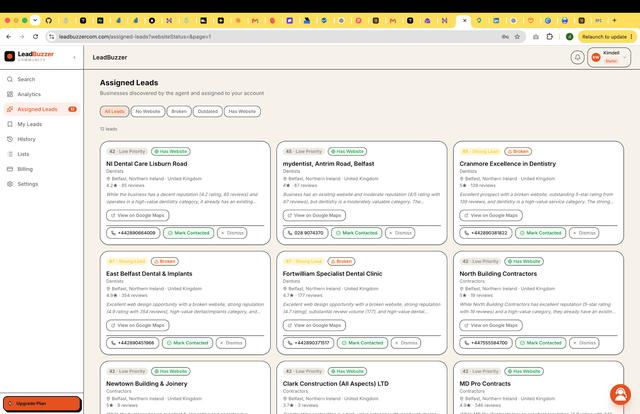The image size is (640, 414).
Task: Dismiss Fortwilliam Specialist Dental Clinic lead
Action: pyautogui.click(x=406, y=343)
